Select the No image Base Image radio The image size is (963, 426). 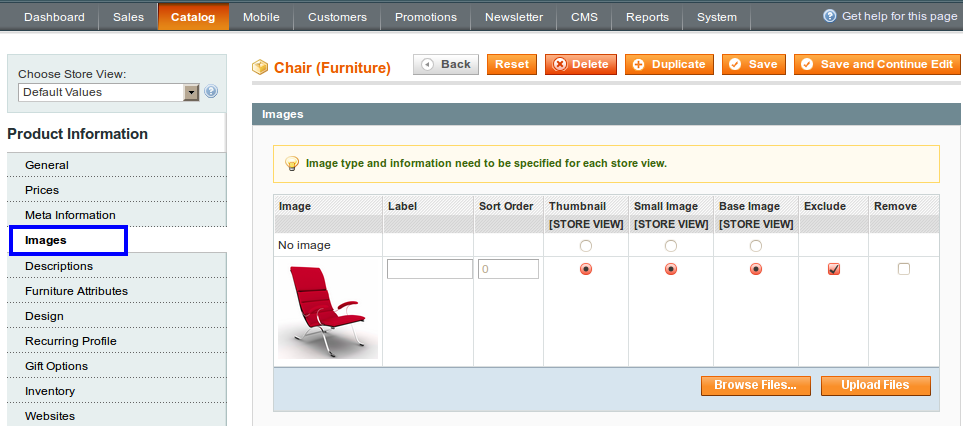[756, 246]
